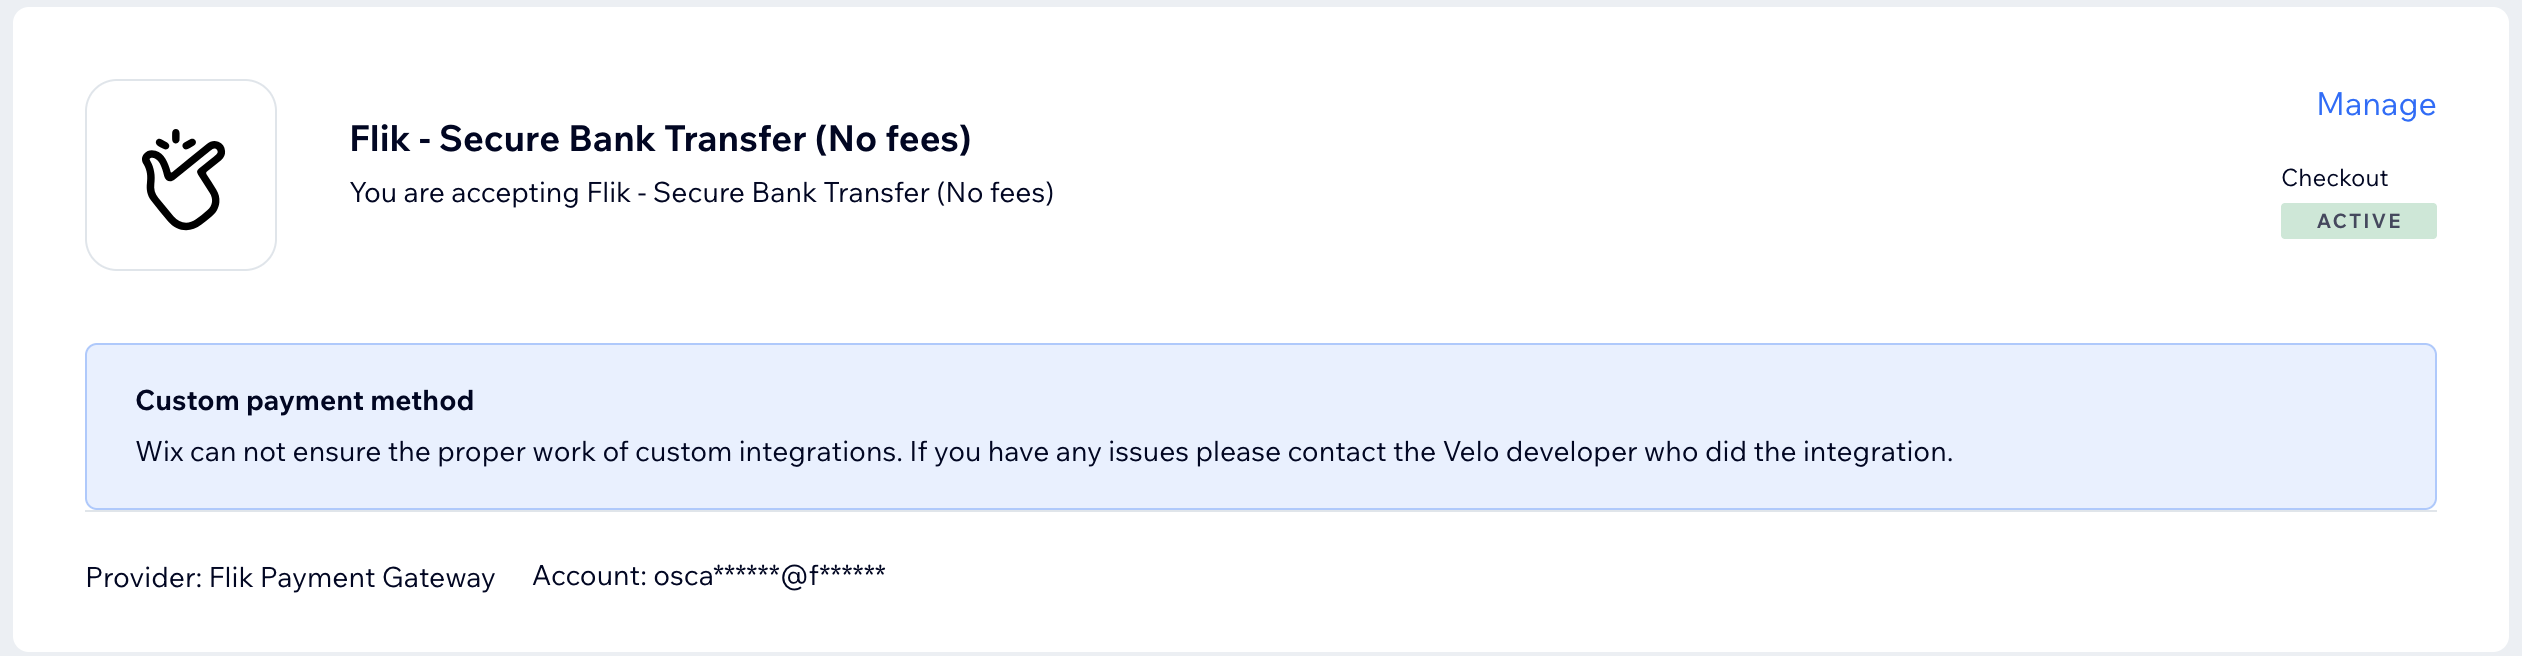
Task: Click the green ACTIVE status badge
Action: click(x=2358, y=221)
